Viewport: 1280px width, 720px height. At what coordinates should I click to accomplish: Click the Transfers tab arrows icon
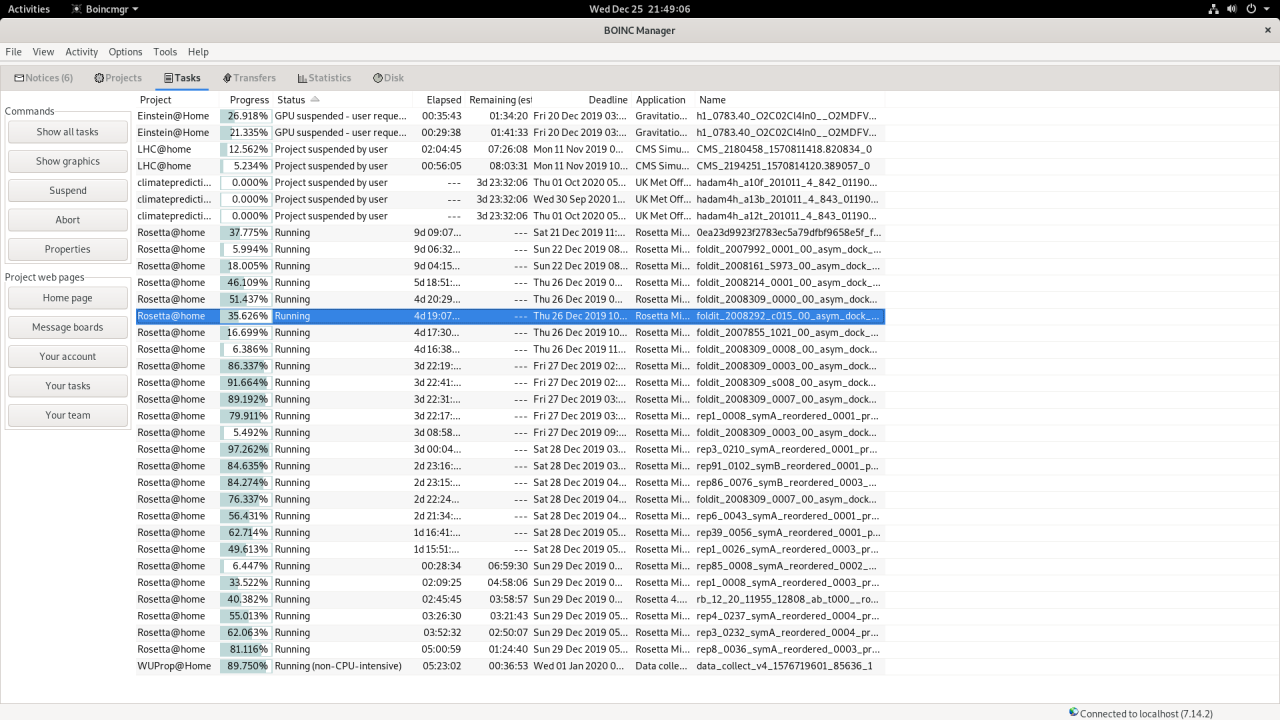click(227, 78)
